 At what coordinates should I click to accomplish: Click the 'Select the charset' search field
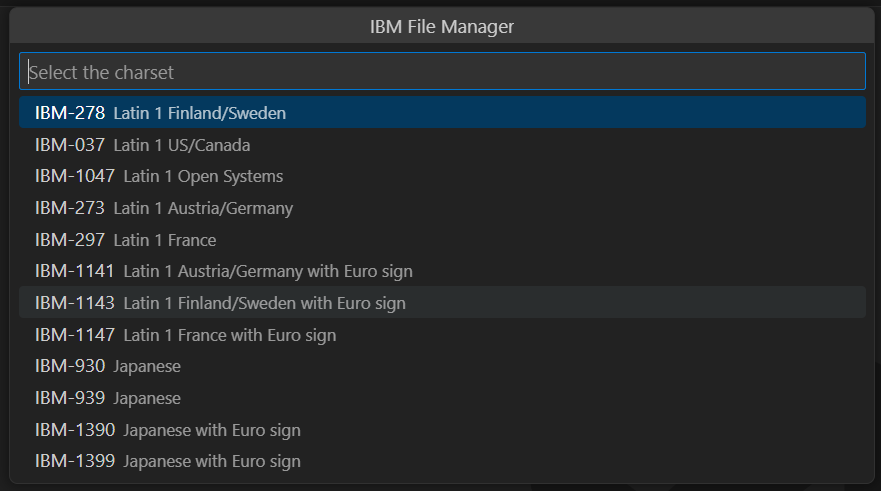pos(441,72)
